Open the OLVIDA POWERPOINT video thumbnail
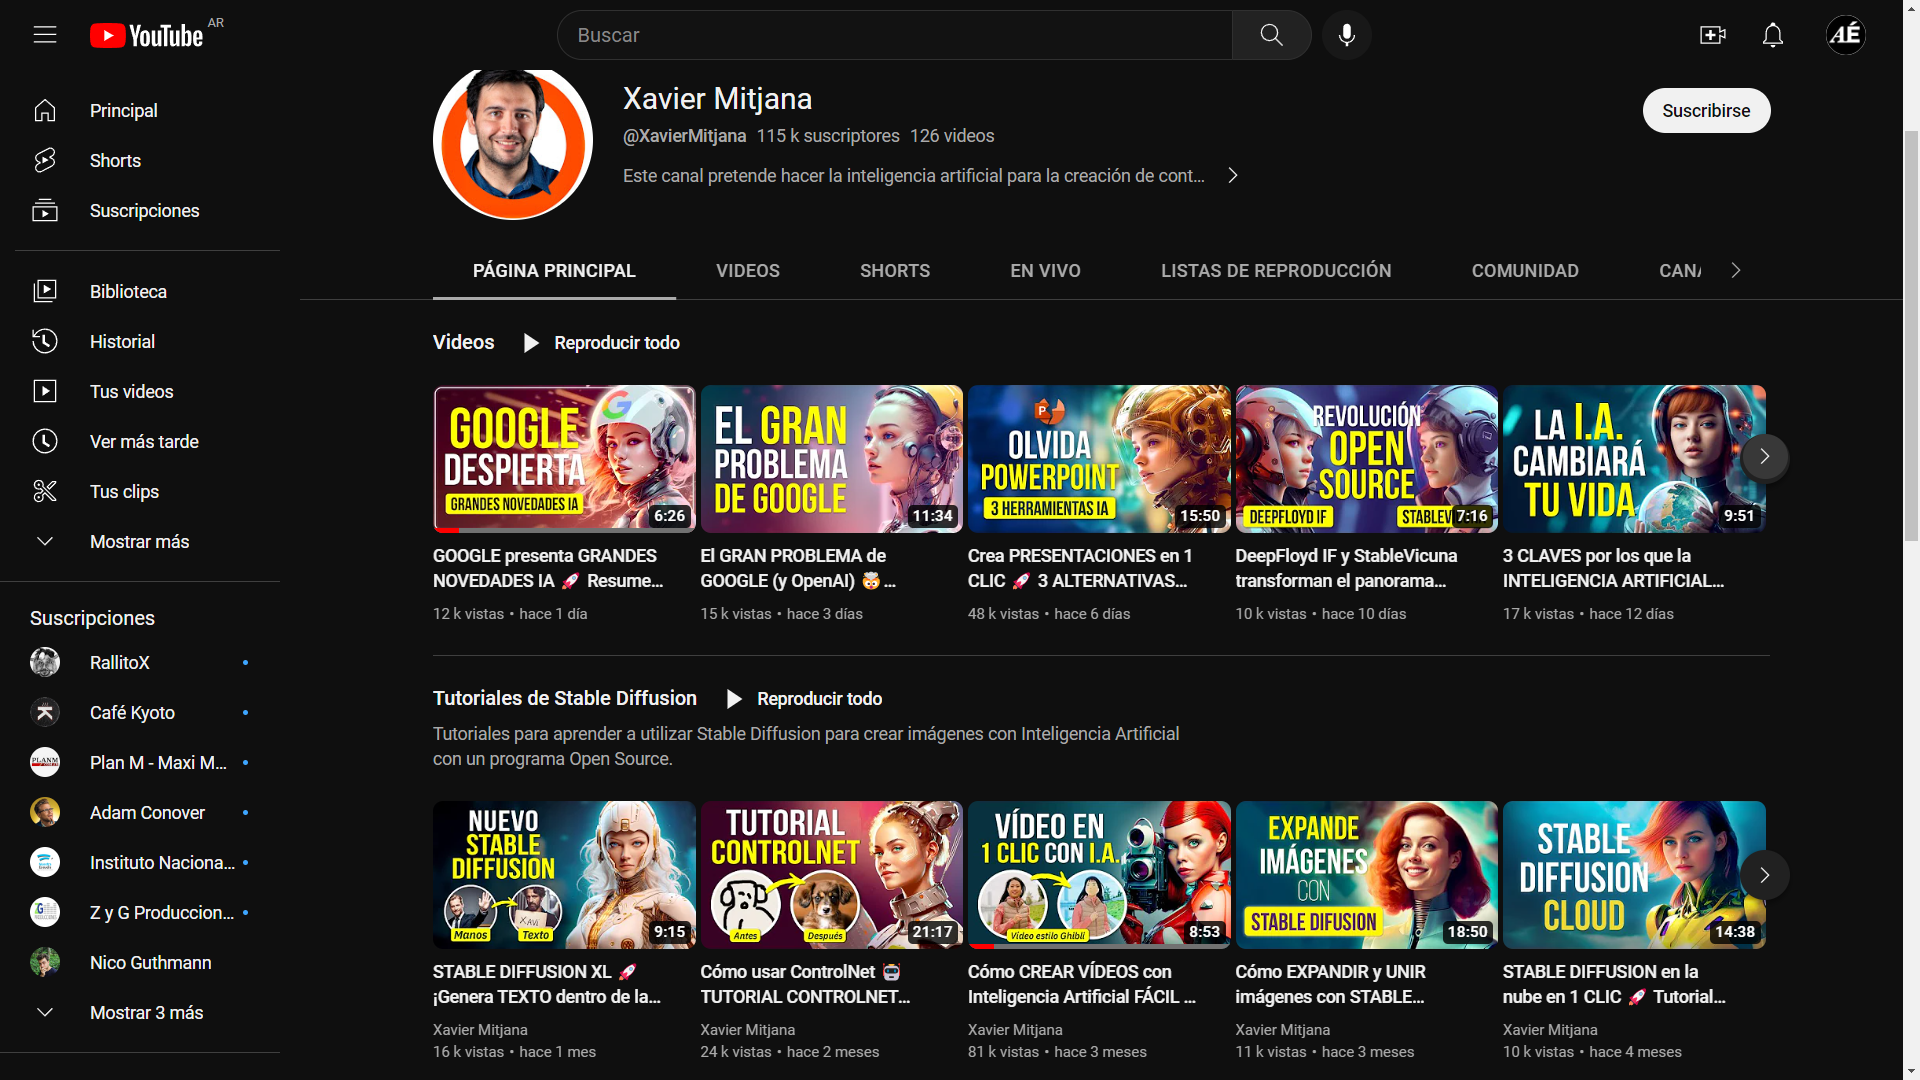Image resolution: width=1920 pixels, height=1080 pixels. click(x=1099, y=459)
